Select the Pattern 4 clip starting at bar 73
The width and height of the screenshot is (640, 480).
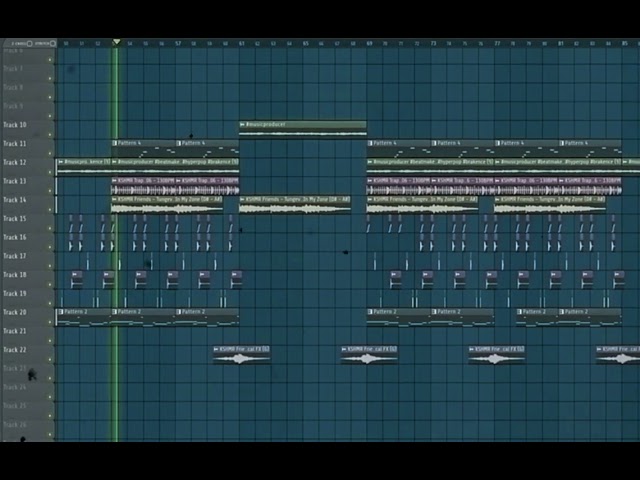(463, 148)
